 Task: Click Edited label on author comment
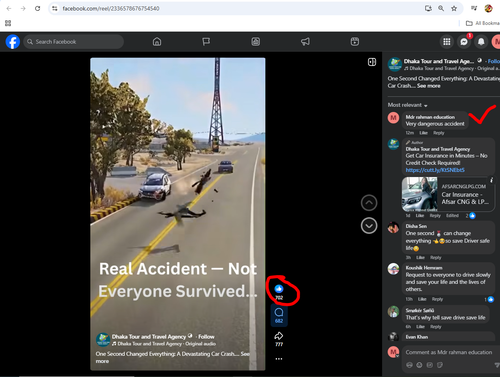coord(452,216)
